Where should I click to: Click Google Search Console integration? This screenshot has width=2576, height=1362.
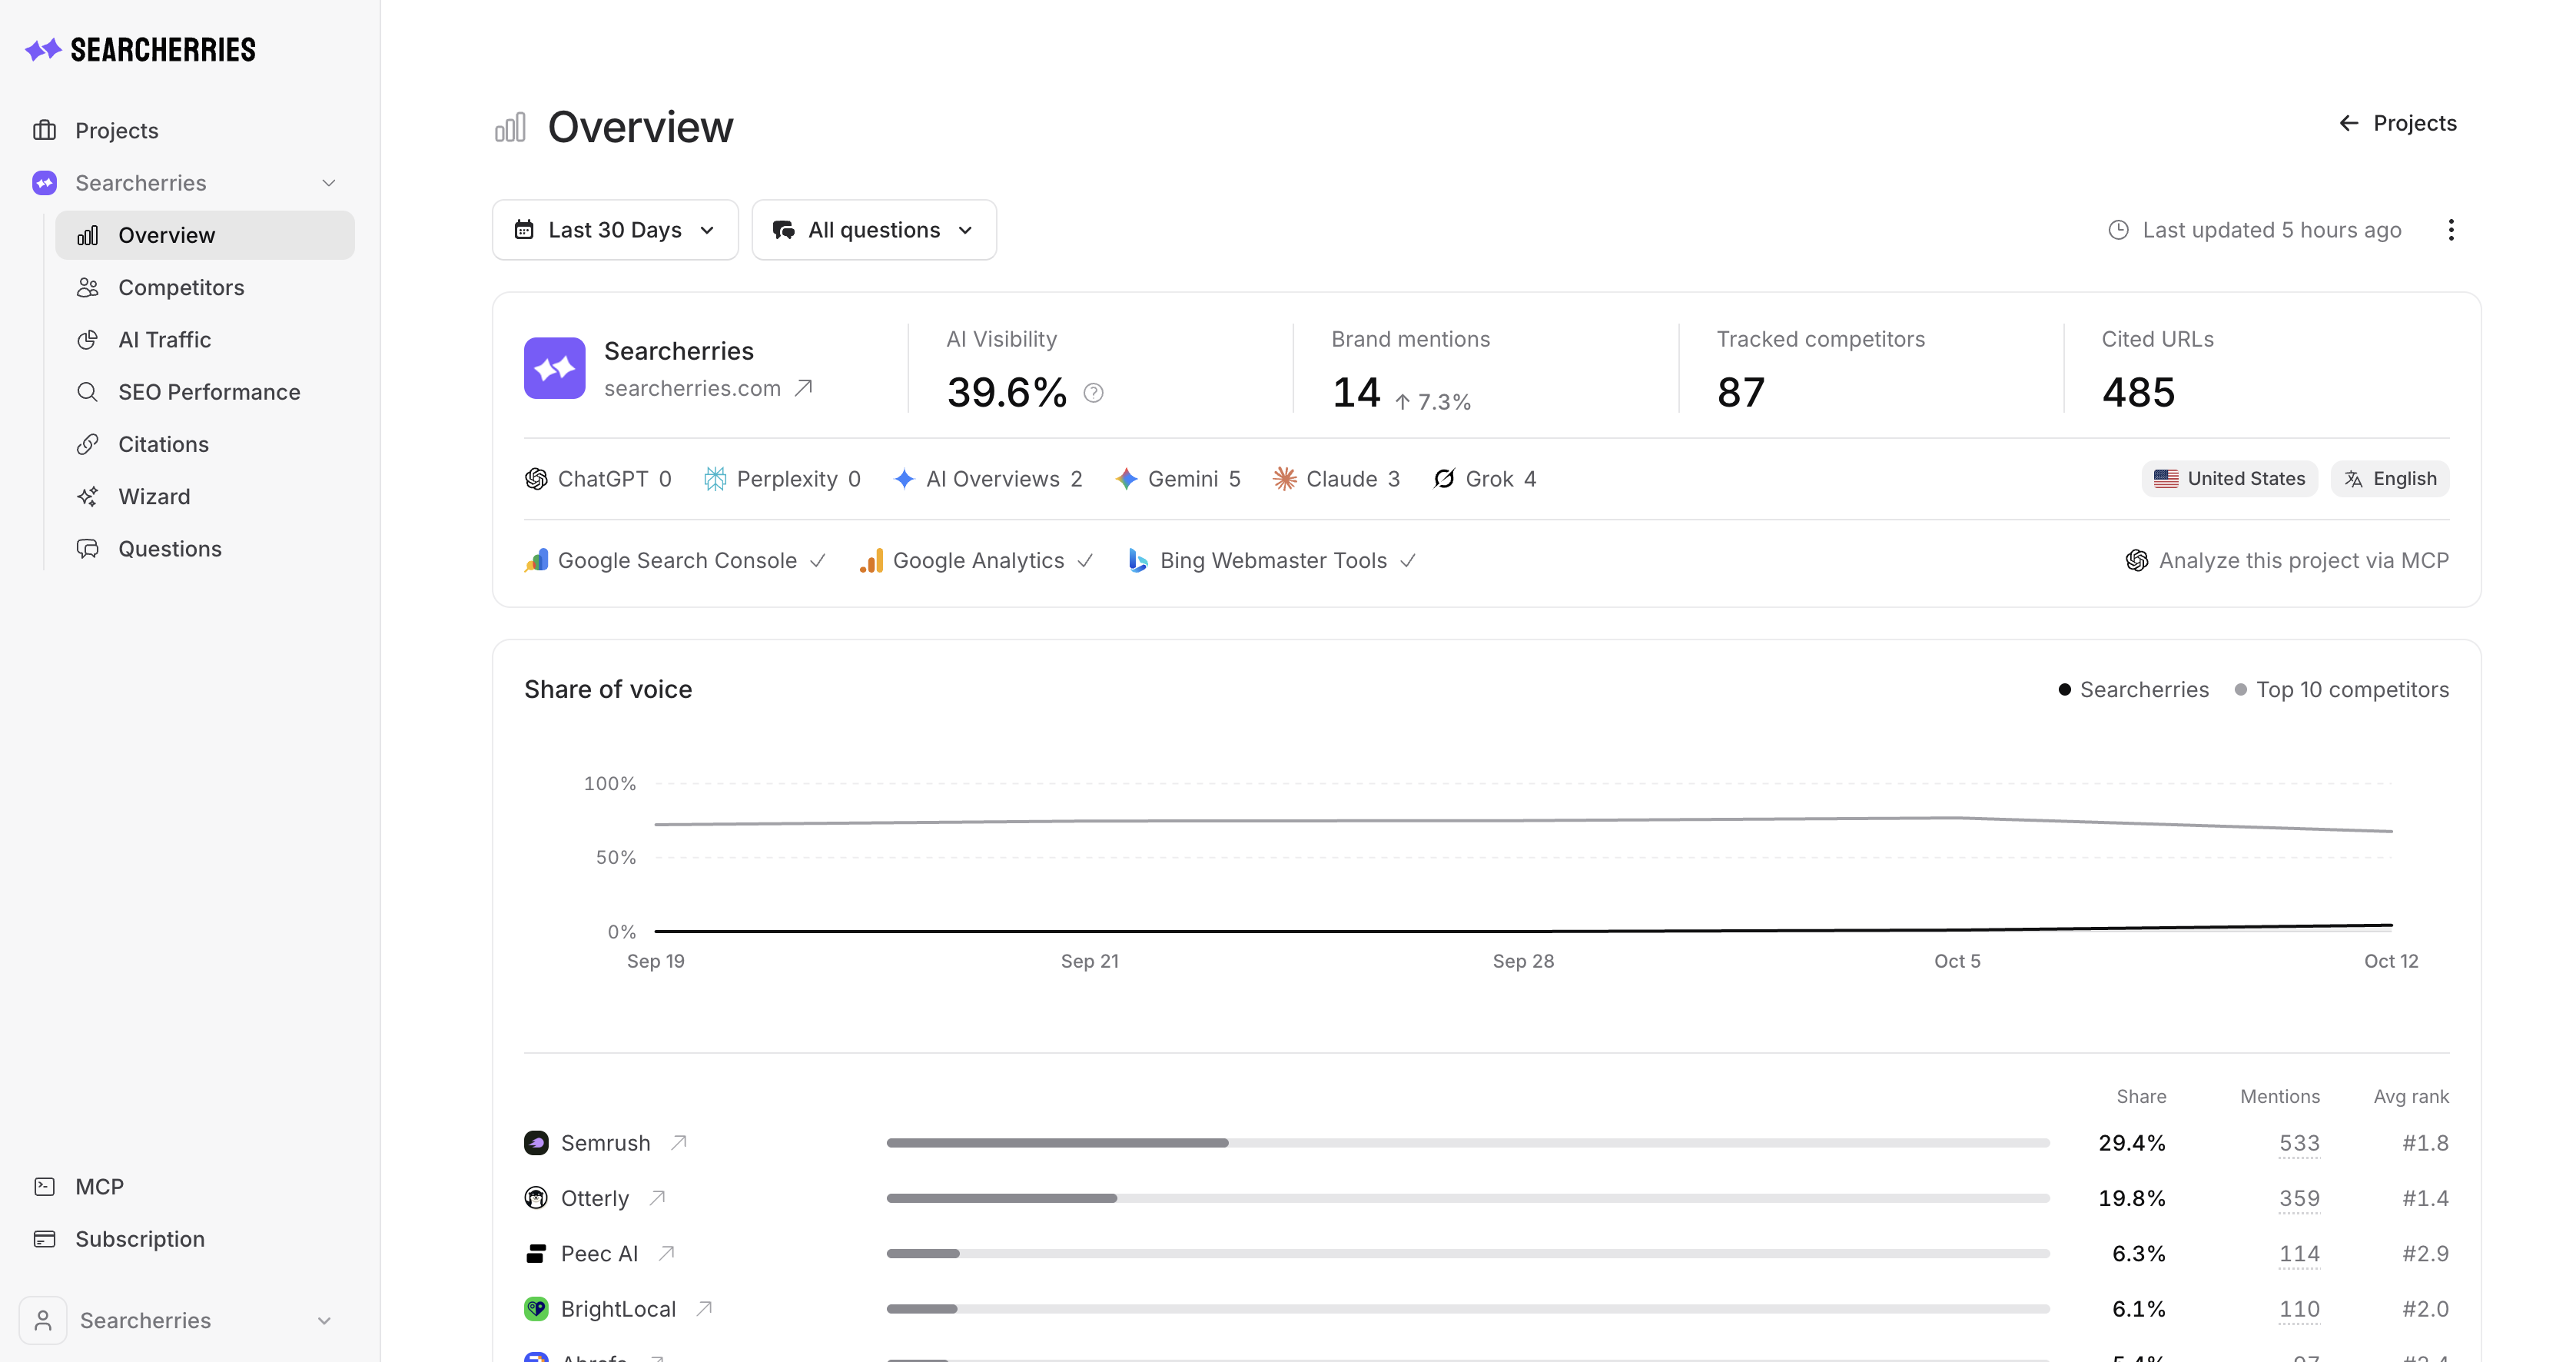pos(675,561)
